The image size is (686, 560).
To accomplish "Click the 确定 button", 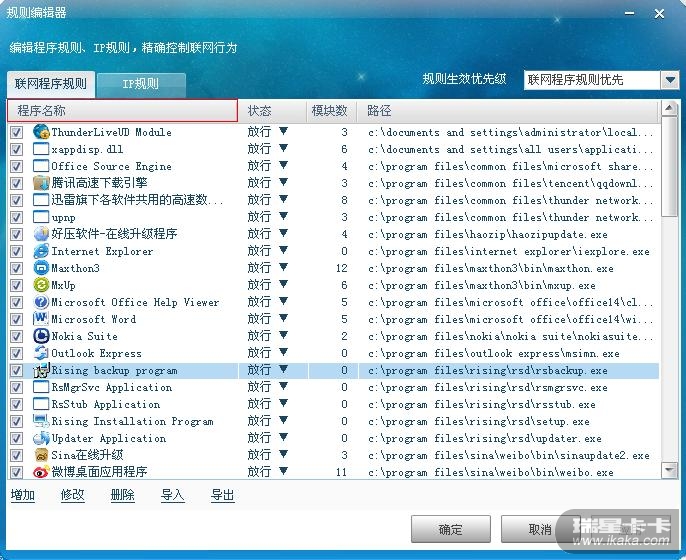I will click(x=451, y=529).
